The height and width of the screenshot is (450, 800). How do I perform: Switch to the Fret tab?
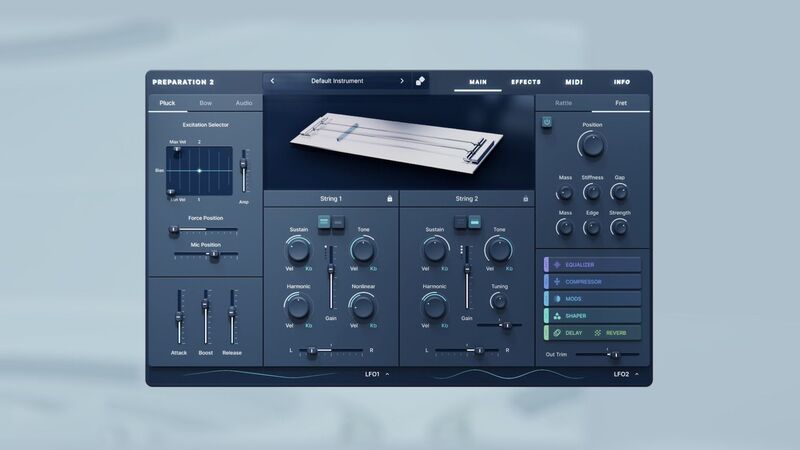coord(621,103)
